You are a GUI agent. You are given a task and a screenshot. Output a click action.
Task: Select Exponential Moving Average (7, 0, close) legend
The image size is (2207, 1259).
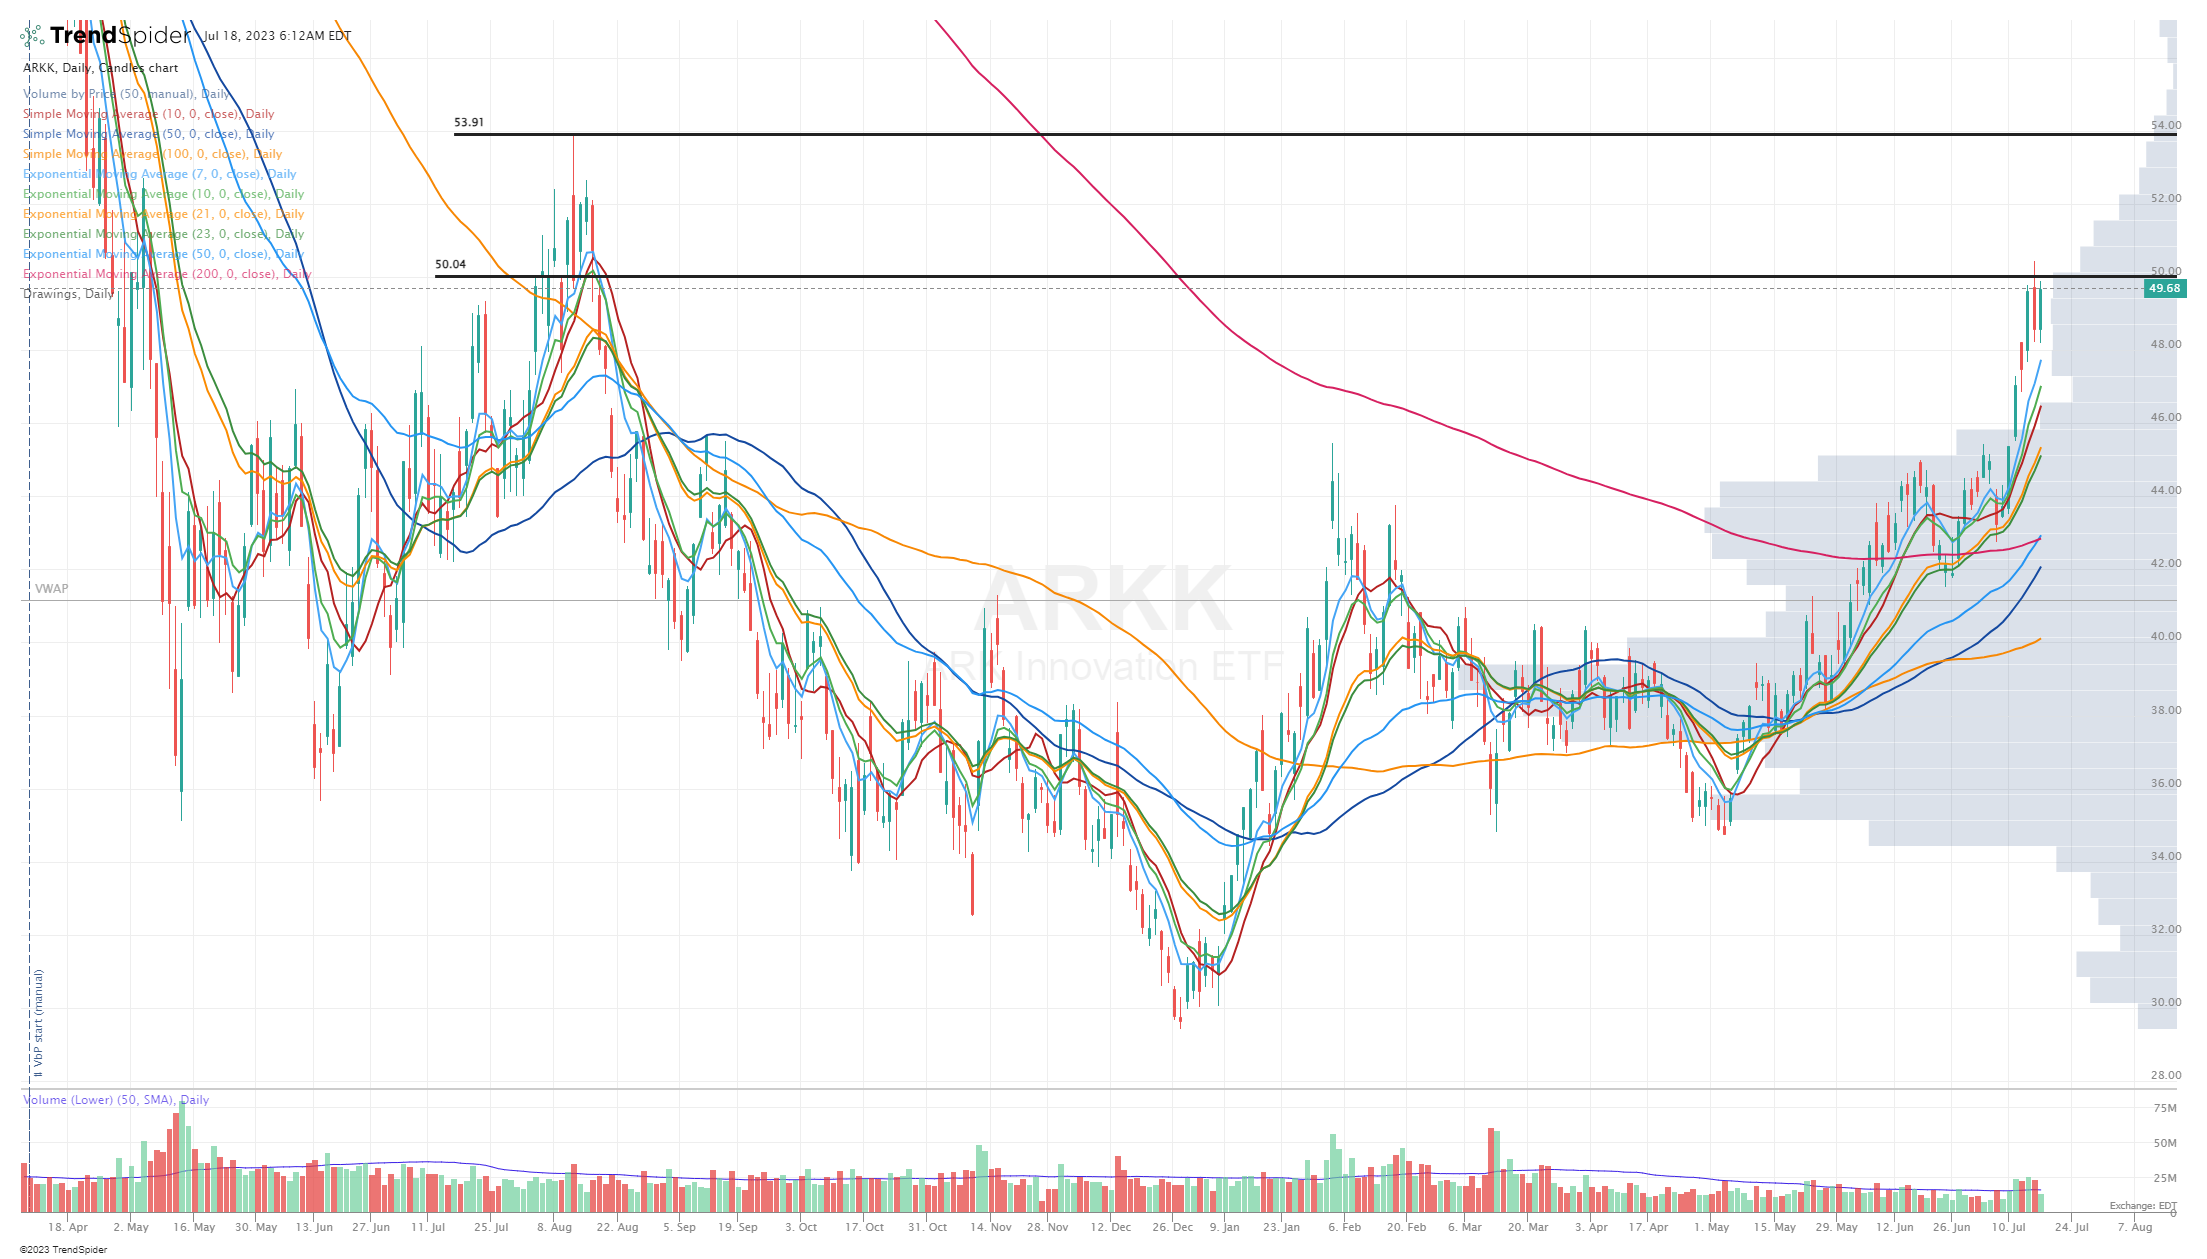coord(160,174)
